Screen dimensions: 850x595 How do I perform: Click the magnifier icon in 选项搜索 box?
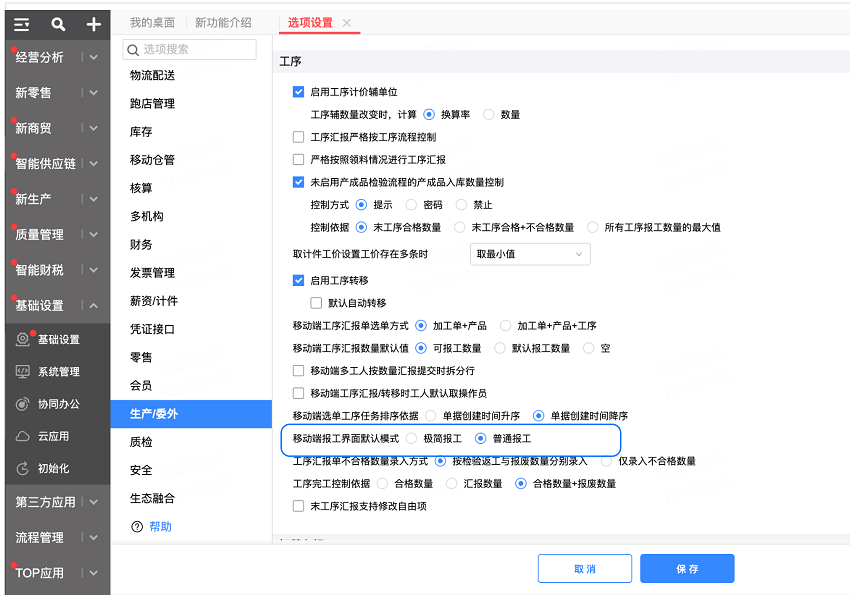pos(133,50)
